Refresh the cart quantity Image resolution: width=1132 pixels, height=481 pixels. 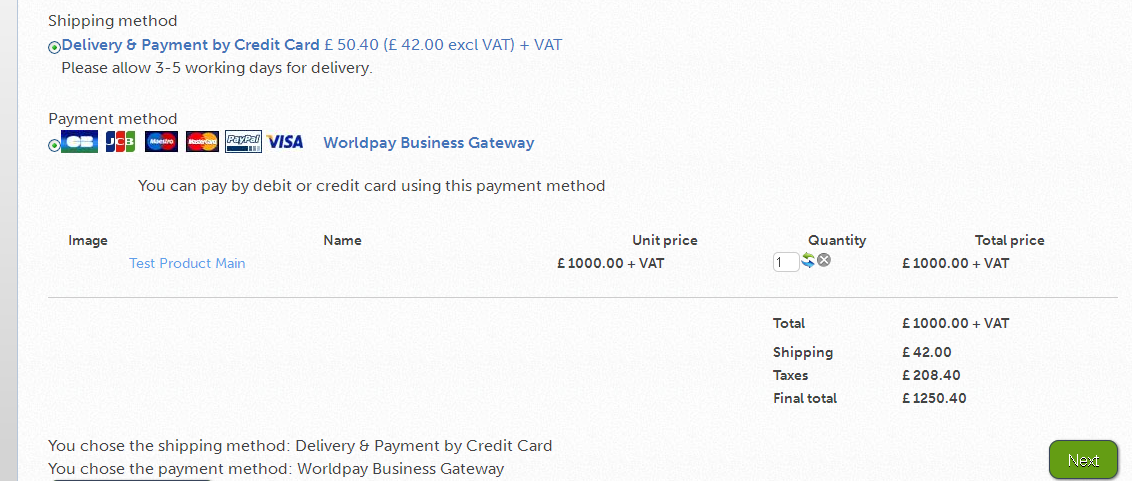coord(808,261)
